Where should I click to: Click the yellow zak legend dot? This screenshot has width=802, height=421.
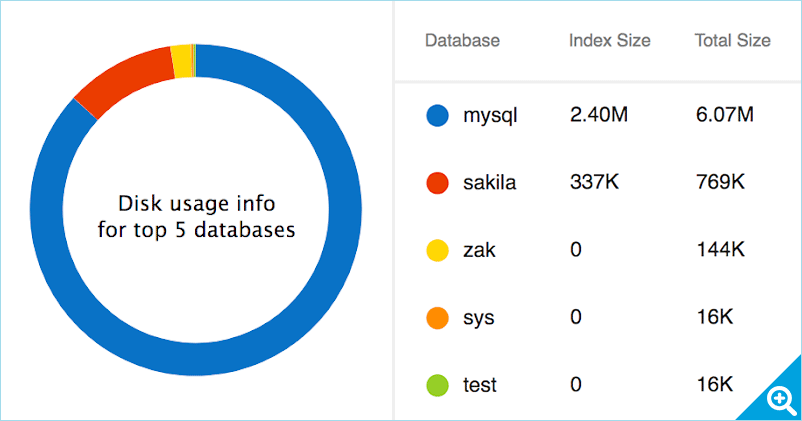tap(436, 250)
